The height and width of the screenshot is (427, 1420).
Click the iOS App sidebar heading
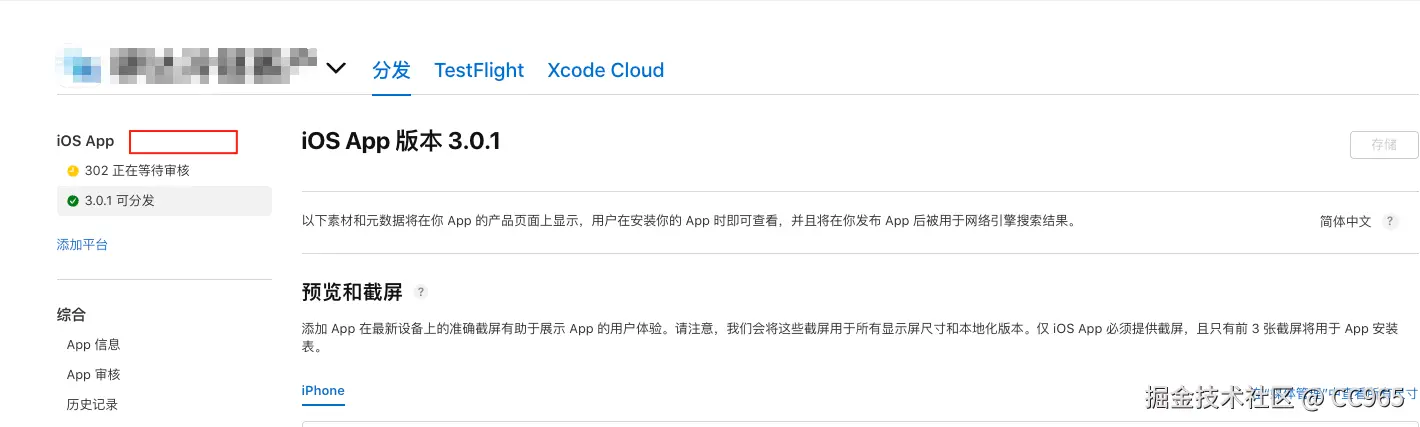pyautogui.click(x=86, y=142)
